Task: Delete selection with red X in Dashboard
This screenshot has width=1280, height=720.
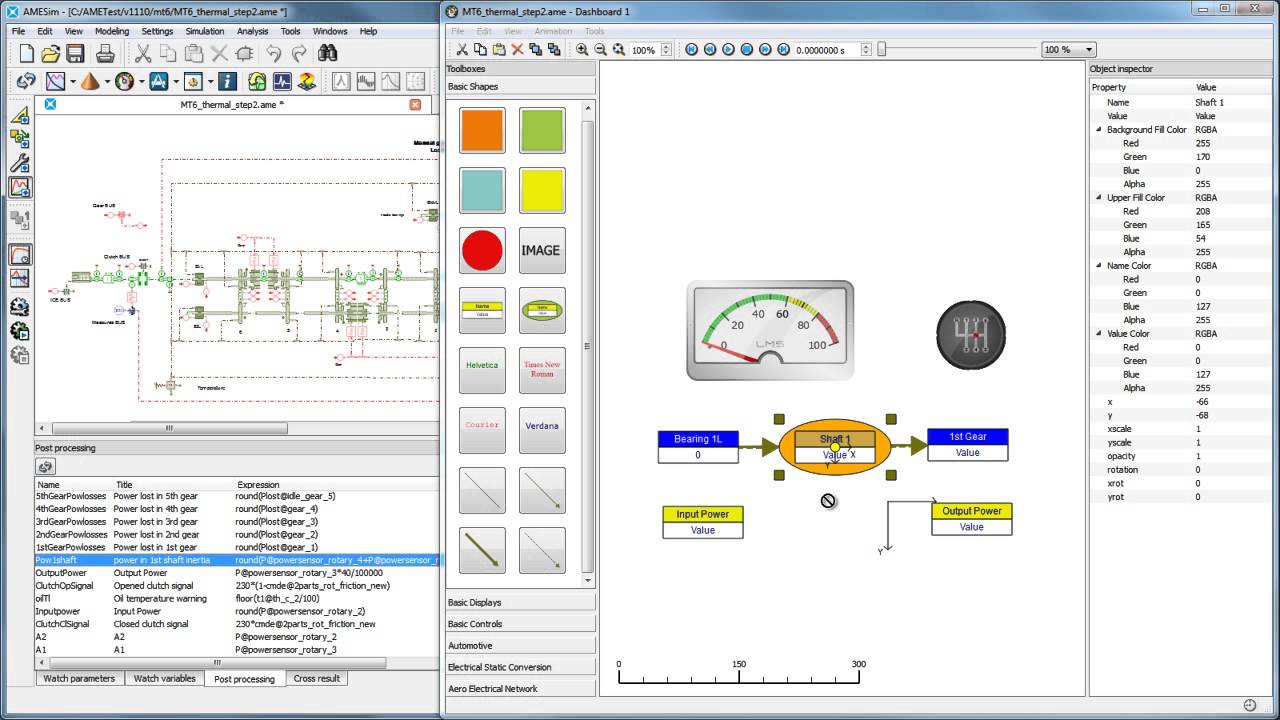Action: (x=517, y=49)
